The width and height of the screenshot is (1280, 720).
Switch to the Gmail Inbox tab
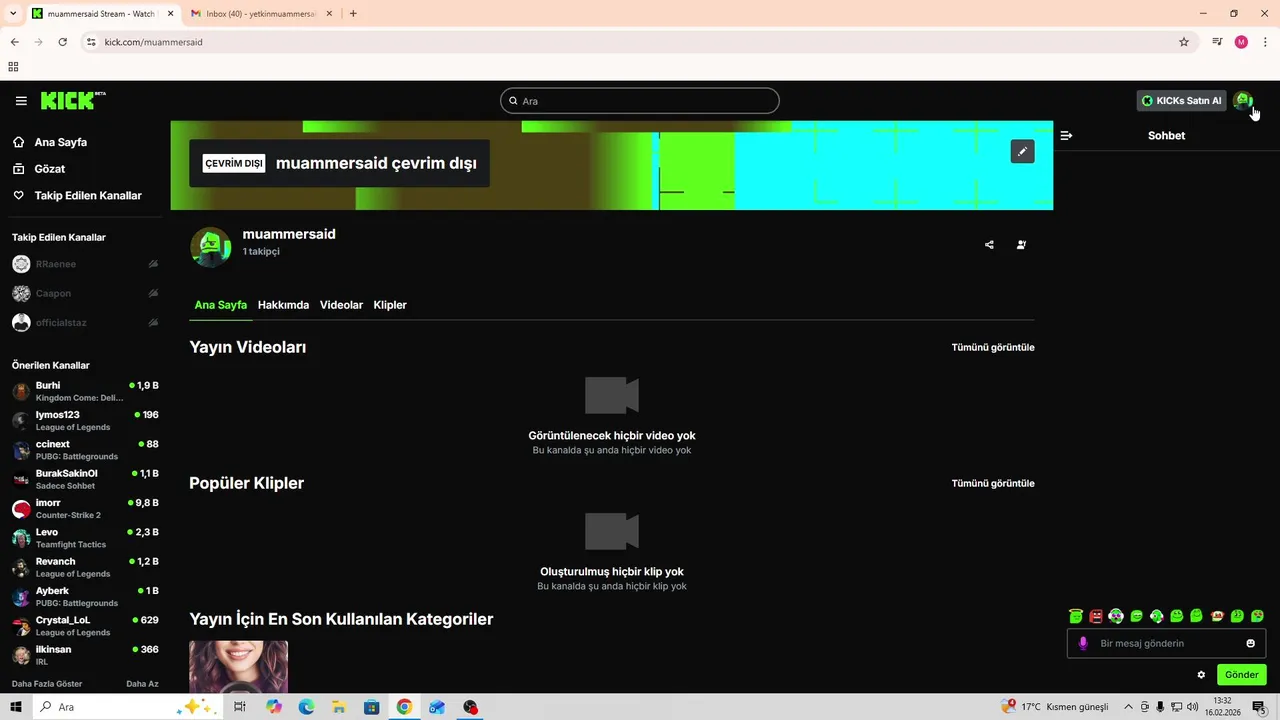coord(262,13)
